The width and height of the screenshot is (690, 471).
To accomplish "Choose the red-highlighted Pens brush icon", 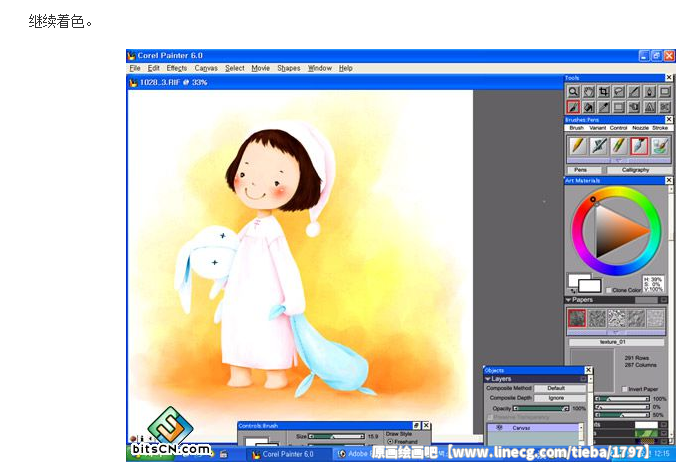I will point(639,146).
